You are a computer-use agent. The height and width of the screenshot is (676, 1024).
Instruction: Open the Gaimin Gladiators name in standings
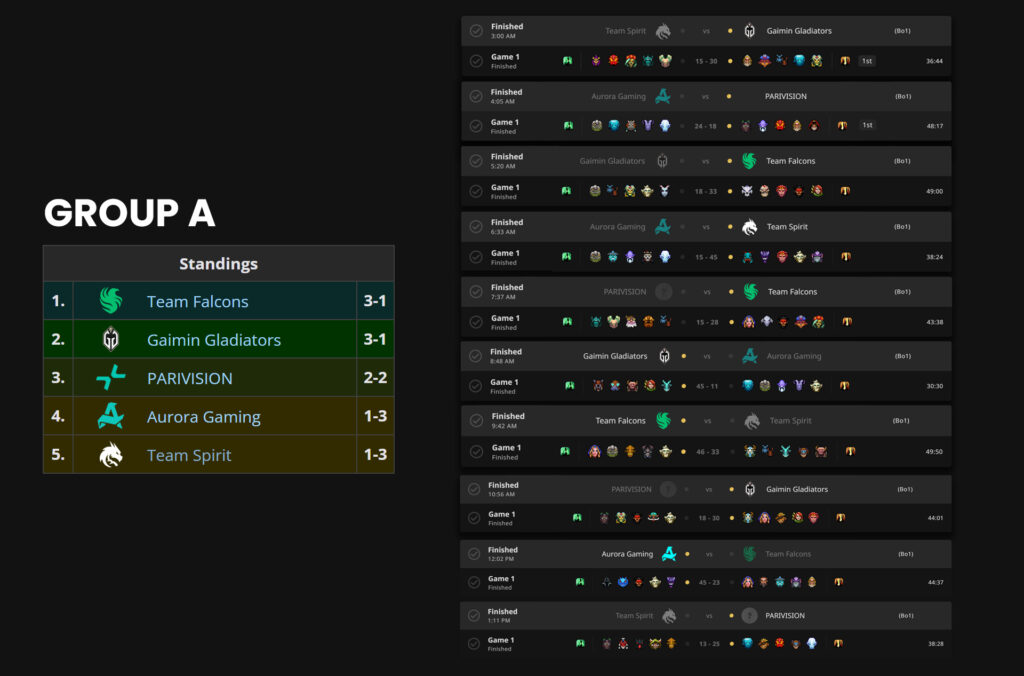point(214,340)
